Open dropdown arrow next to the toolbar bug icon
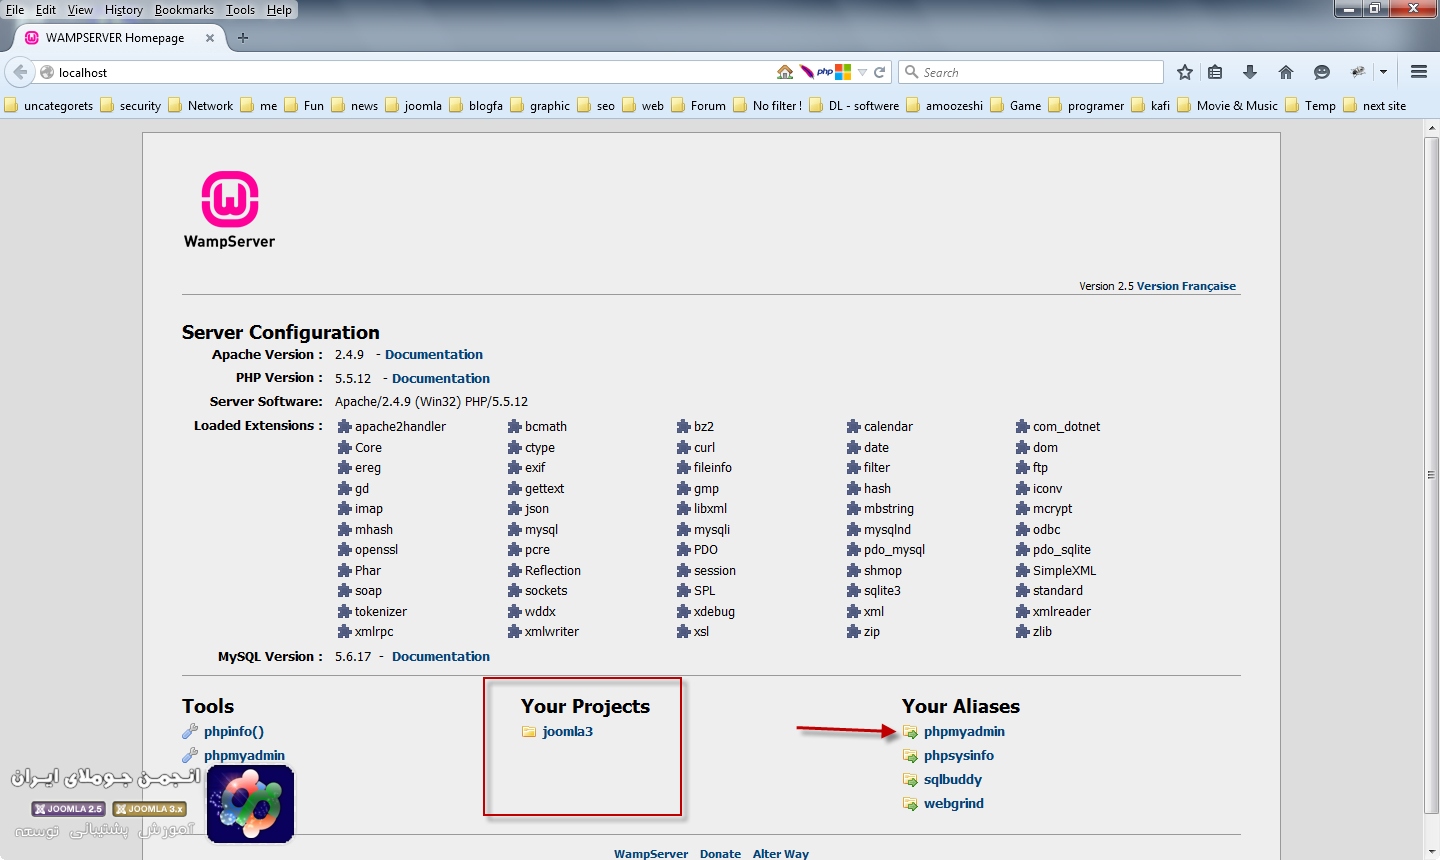 click(1383, 72)
